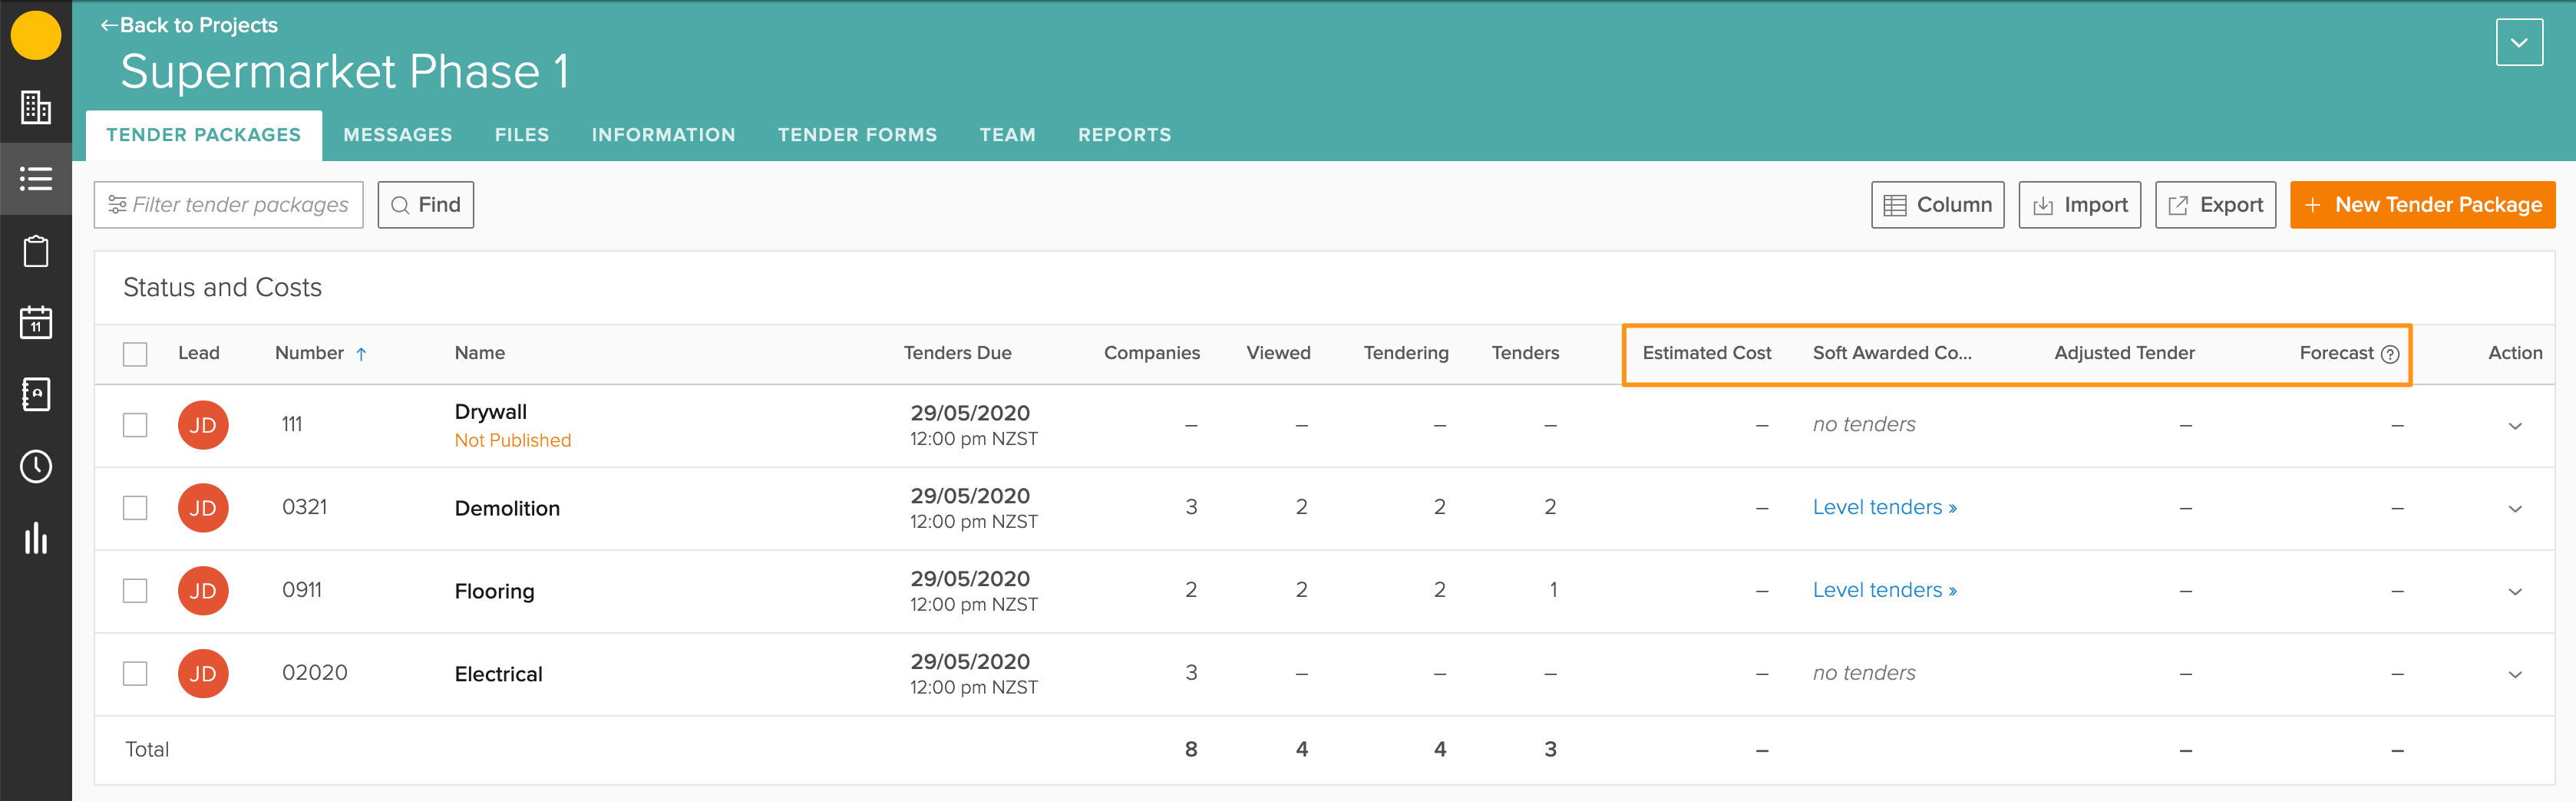Image resolution: width=2576 pixels, height=801 pixels.
Task: Go back to Projects
Action: coord(189,25)
